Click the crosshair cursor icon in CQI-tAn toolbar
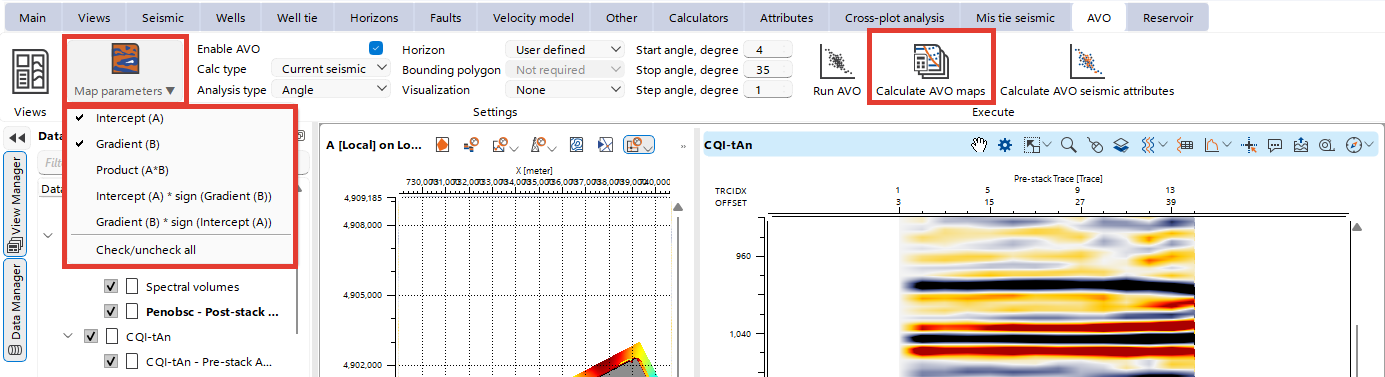The width and height of the screenshot is (1385, 377). point(1248,145)
